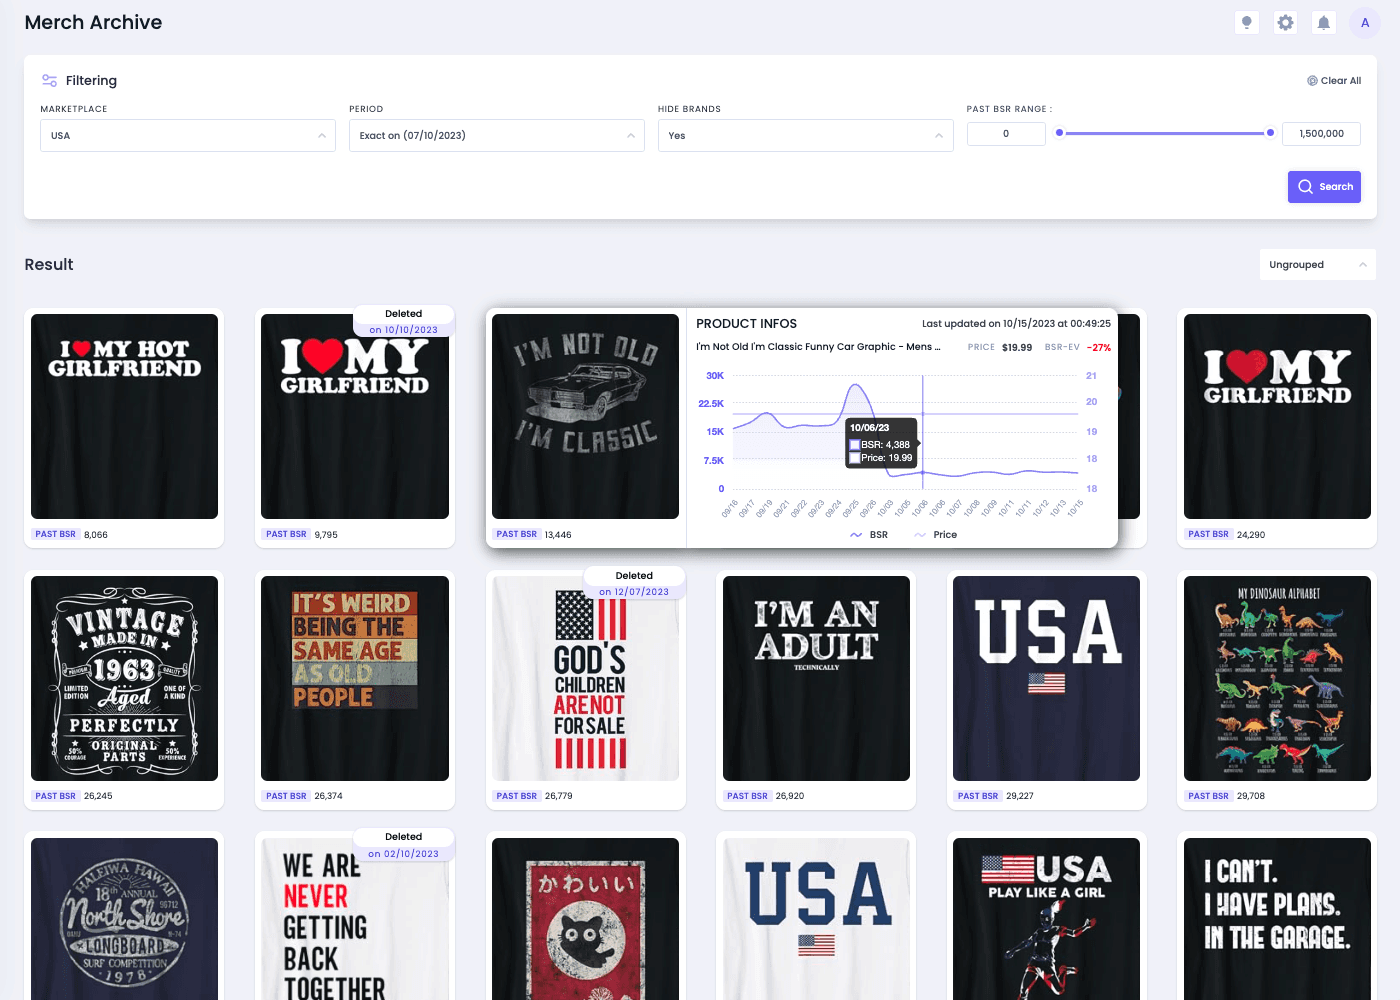Open the notifications bell
Viewport: 1400px width, 1000px height.
(1323, 22)
